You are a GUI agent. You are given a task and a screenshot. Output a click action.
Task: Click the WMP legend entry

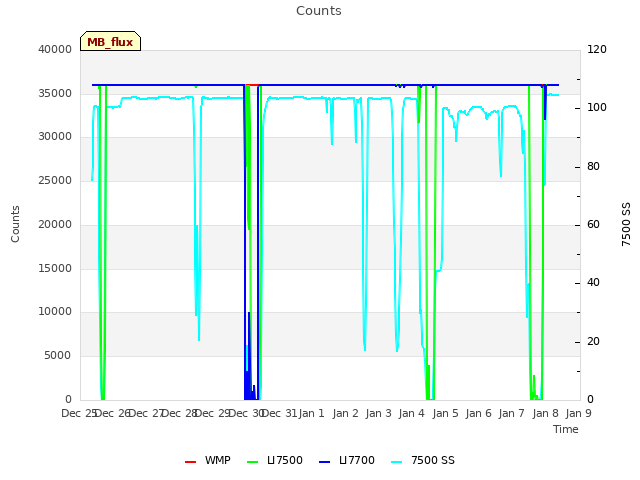coord(208,460)
